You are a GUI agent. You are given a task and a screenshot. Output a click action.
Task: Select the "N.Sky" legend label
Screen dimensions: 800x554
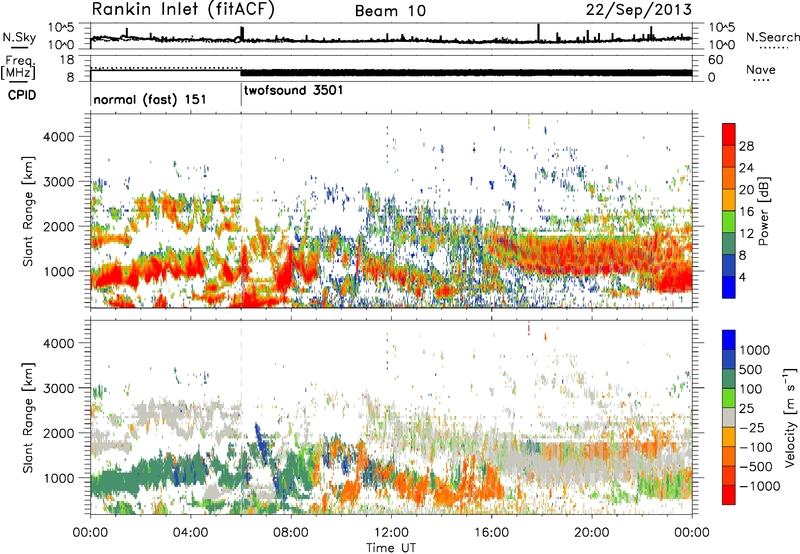pyautogui.click(x=19, y=37)
